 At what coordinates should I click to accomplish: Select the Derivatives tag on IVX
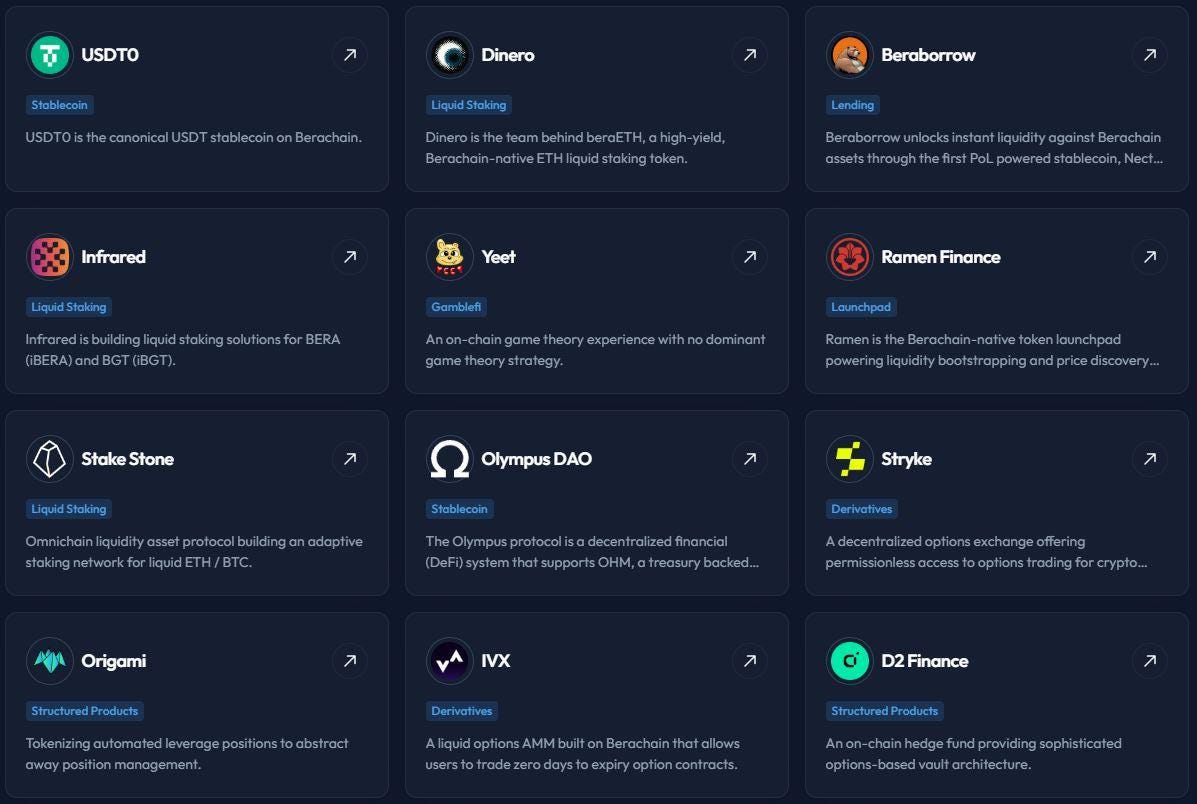point(462,711)
